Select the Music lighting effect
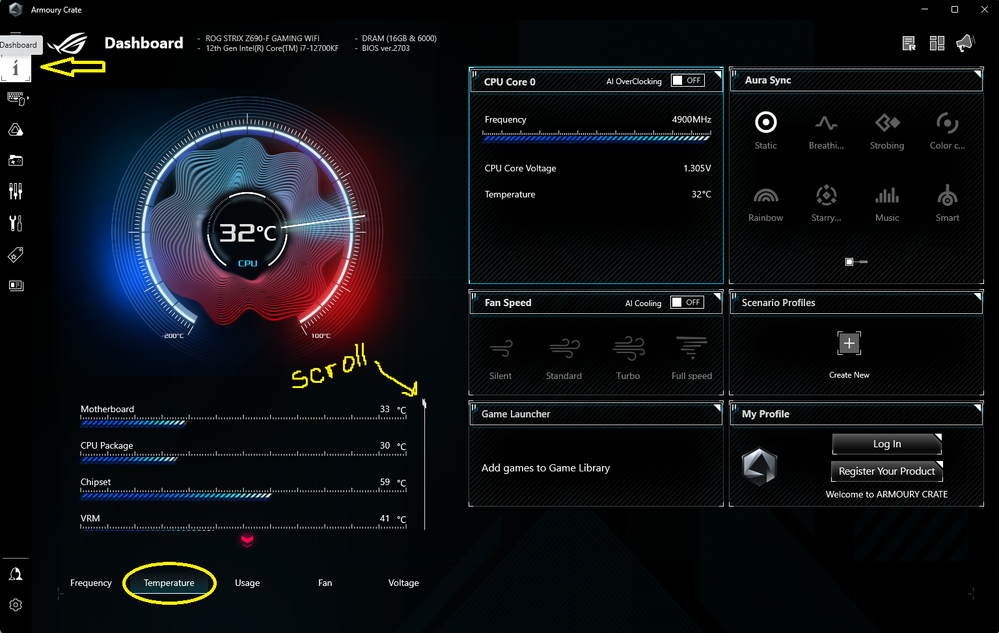 tap(887, 204)
